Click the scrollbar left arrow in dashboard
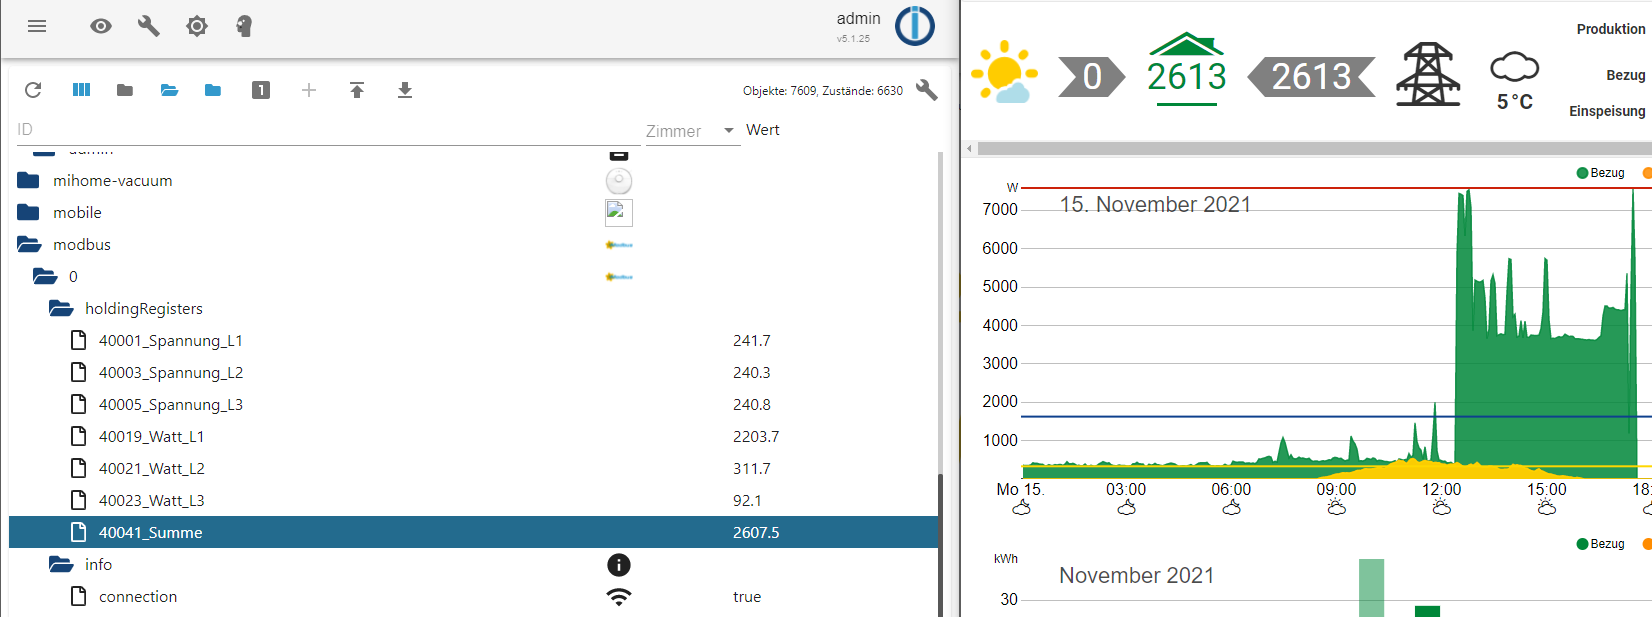Viewport: 1652px width, 617px height. [969, 148]
